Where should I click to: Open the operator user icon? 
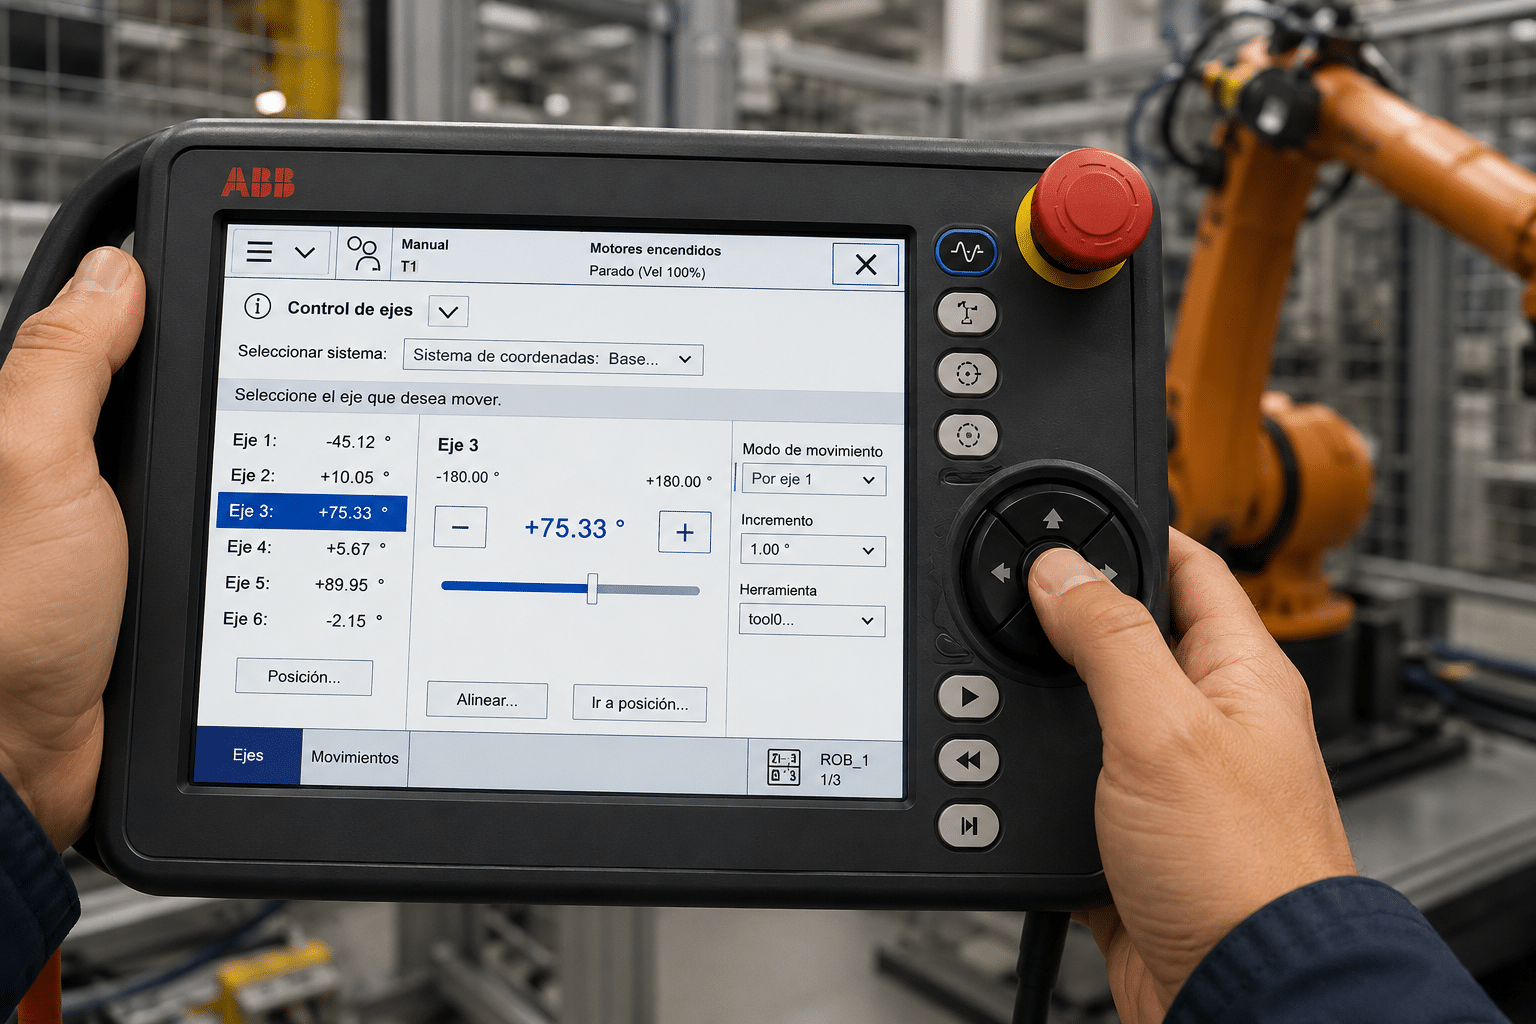click(364, 253)
